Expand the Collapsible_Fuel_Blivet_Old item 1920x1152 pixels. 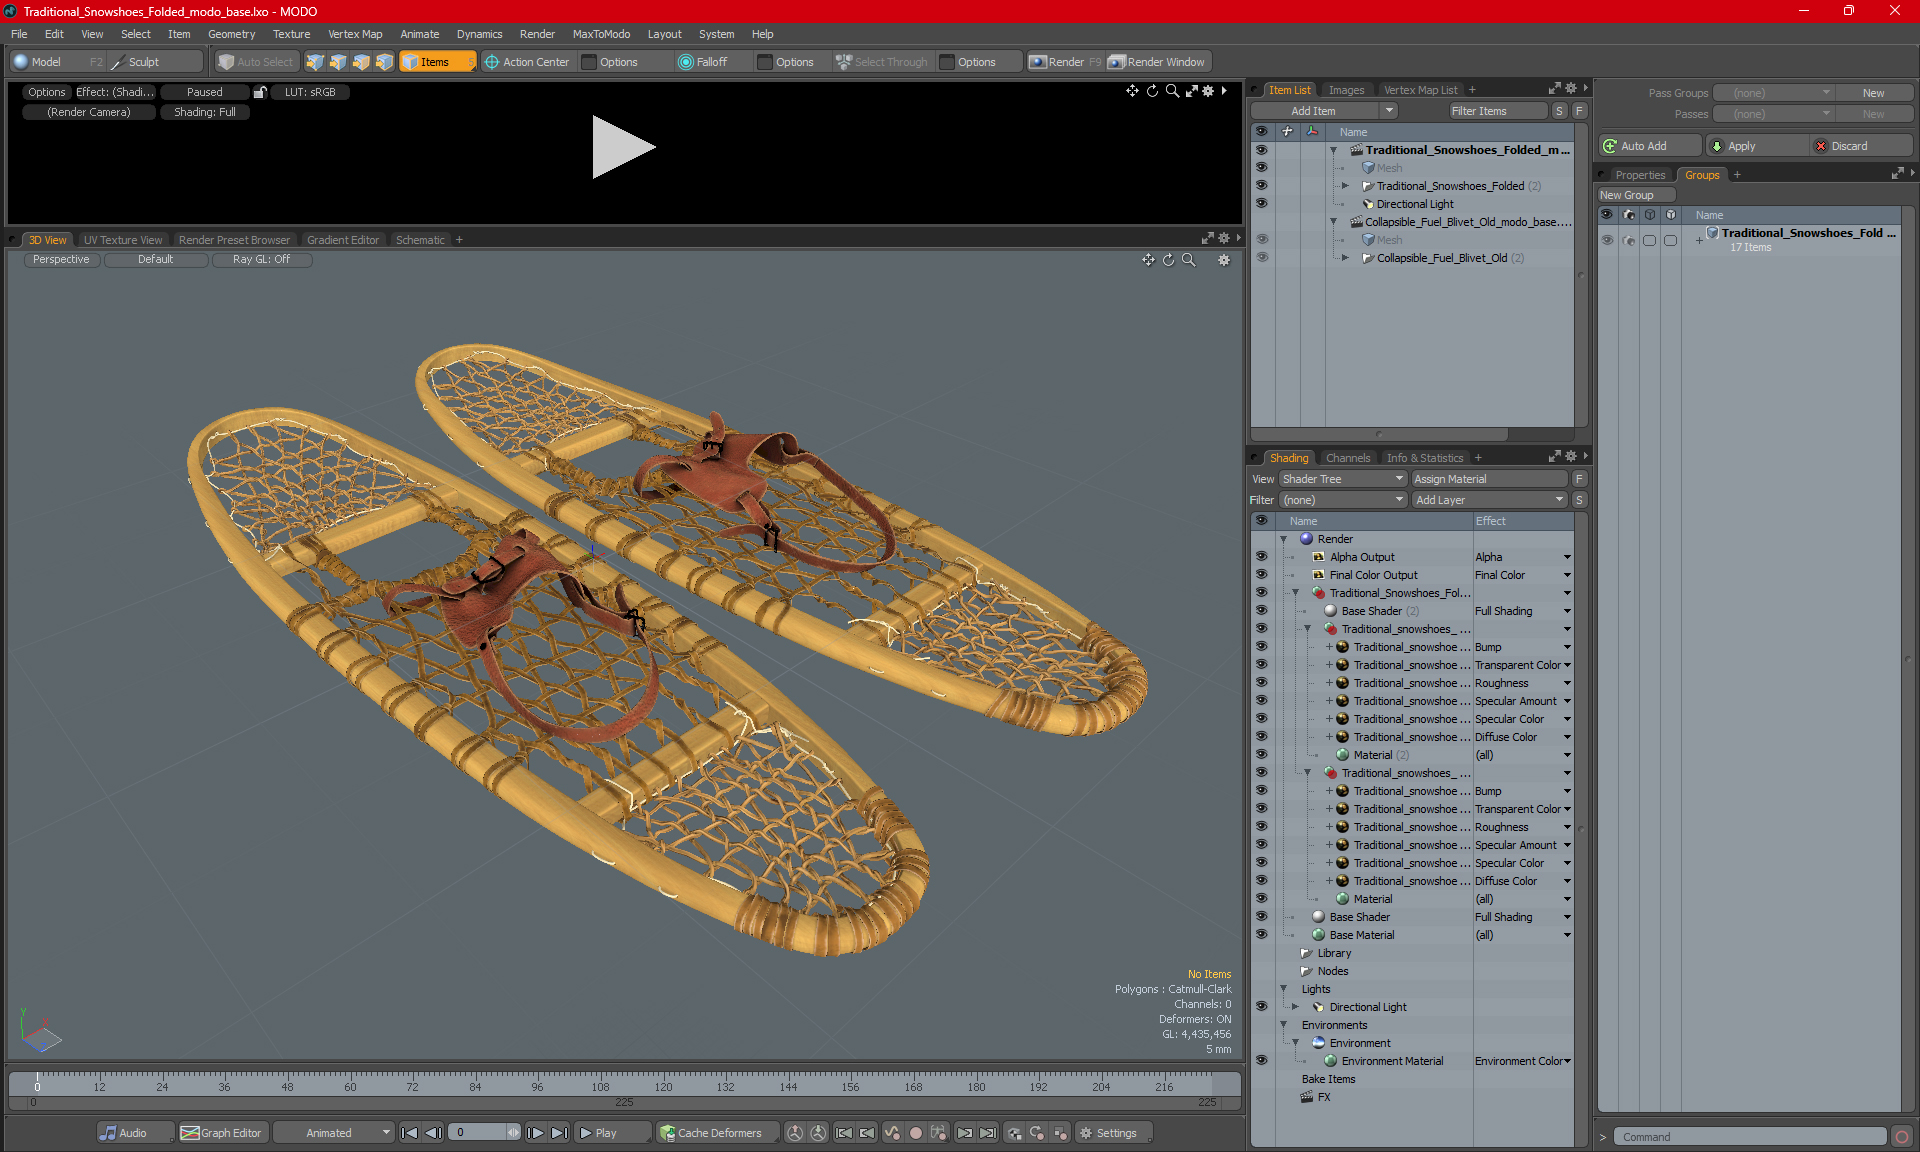(1345, 258)
